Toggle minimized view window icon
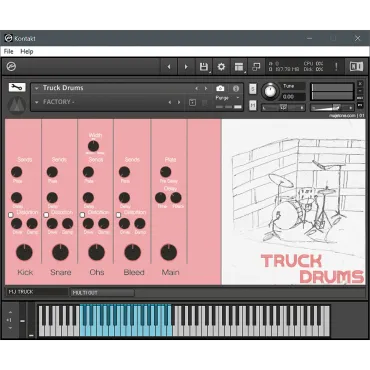 (x=256, y=67)
